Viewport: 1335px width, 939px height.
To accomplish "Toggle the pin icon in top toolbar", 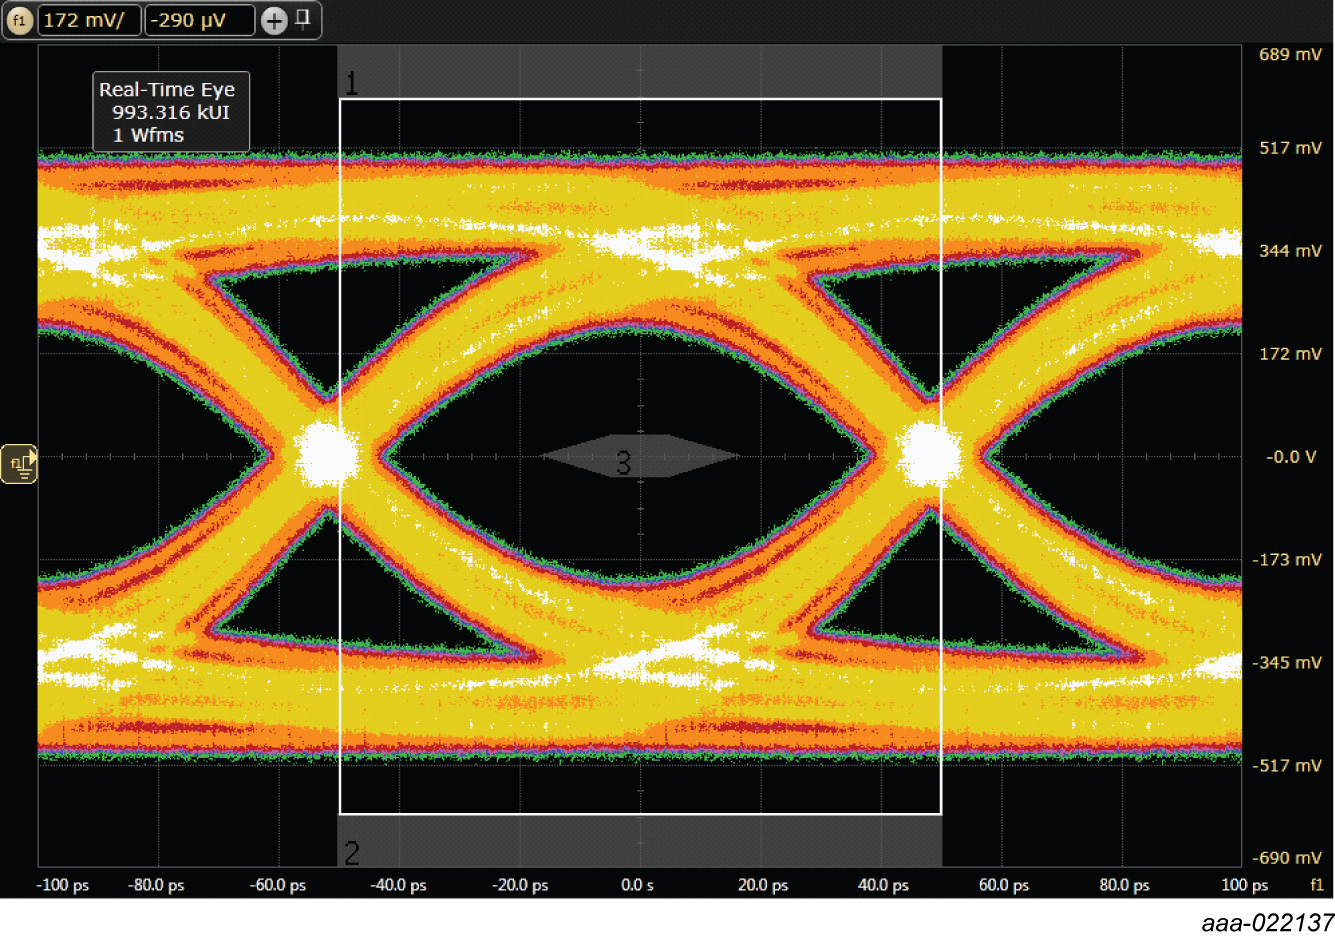I will click(303, 18).
